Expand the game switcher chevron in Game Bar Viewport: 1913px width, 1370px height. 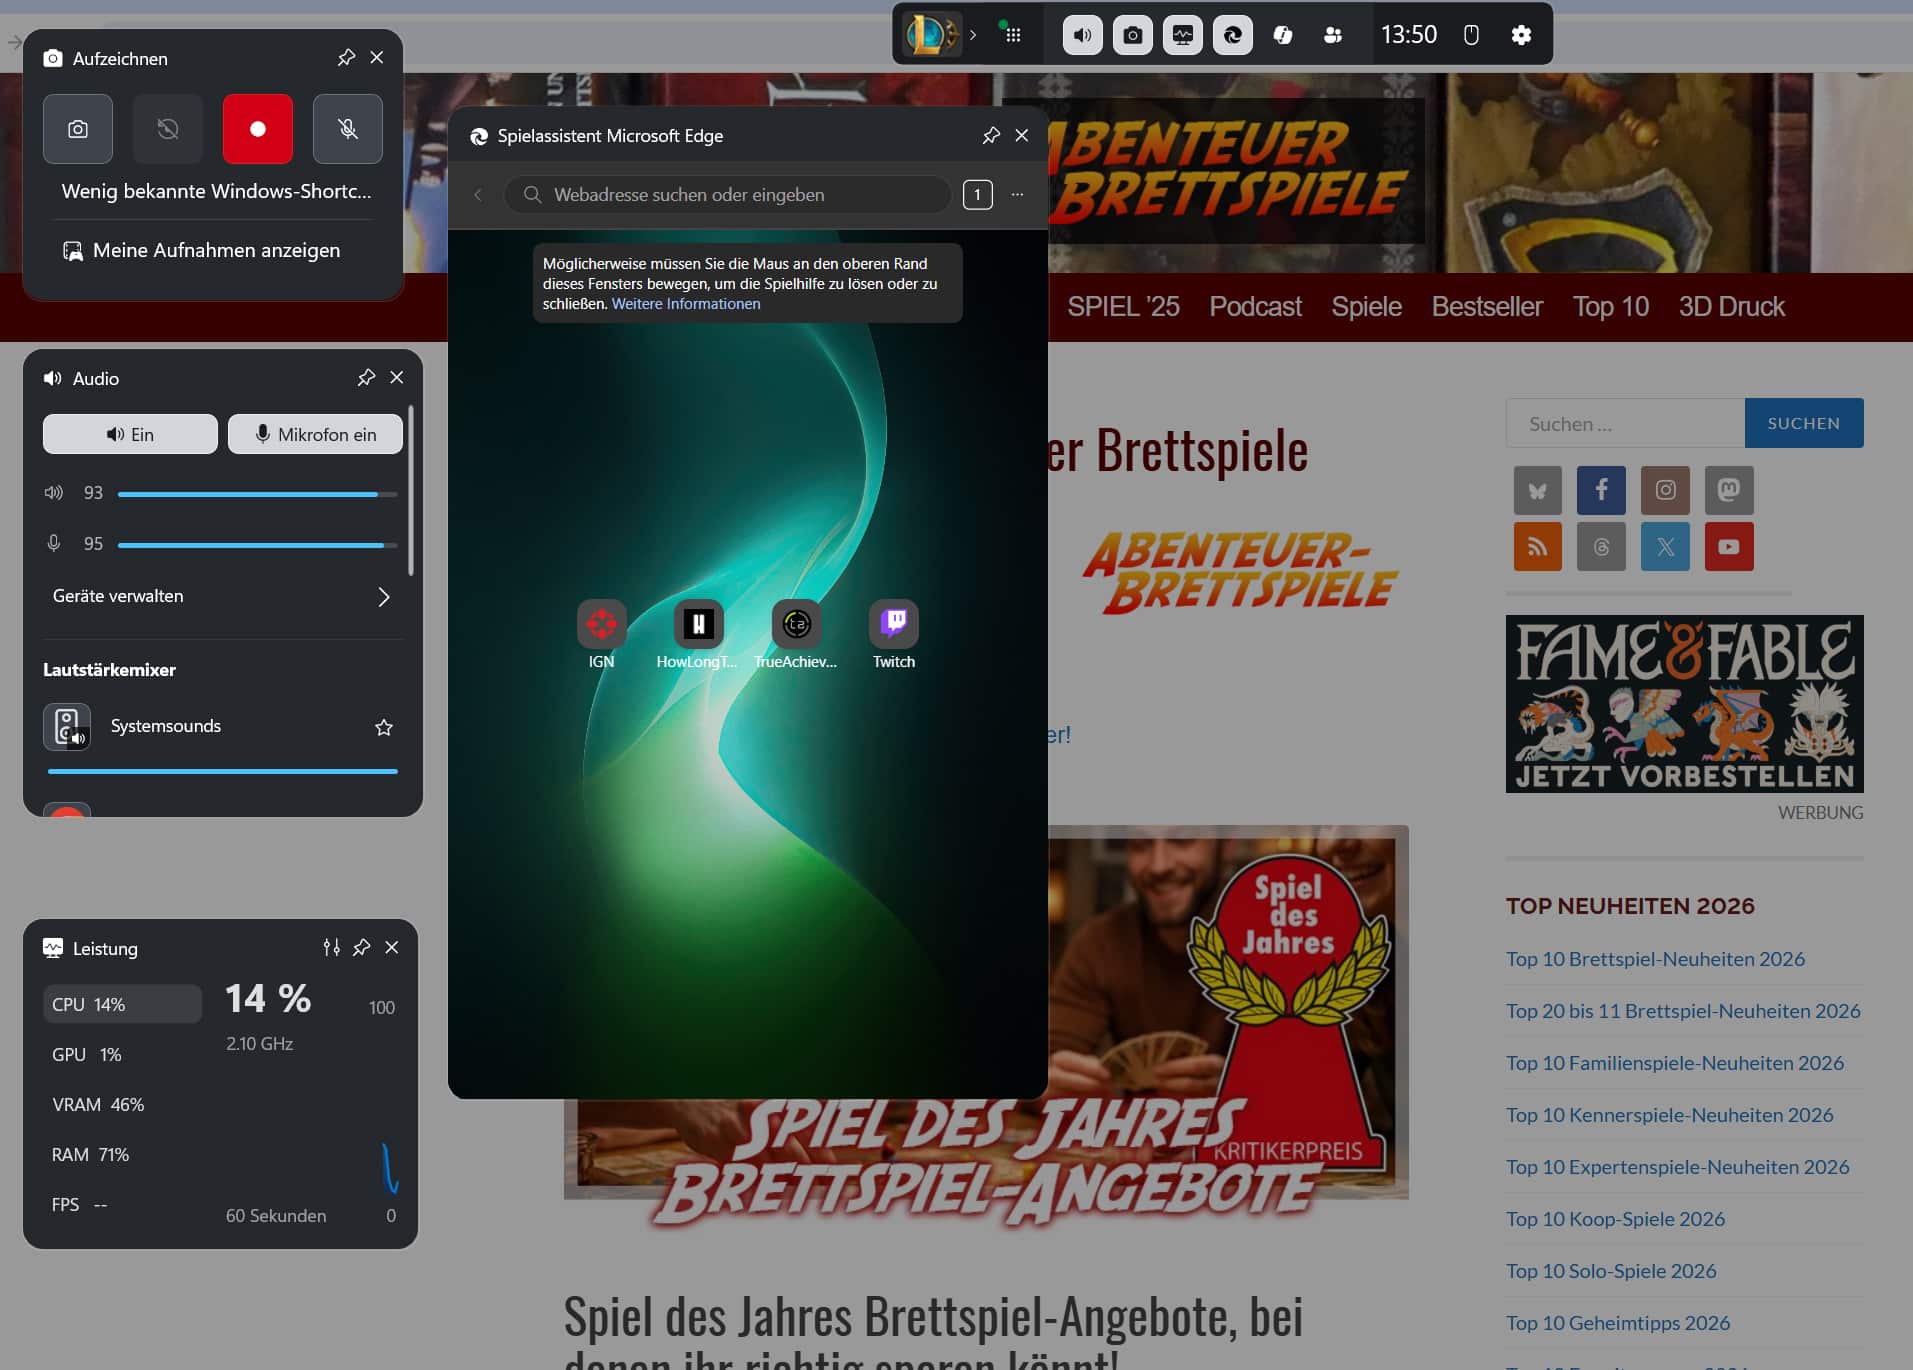(x=972, y=35)
